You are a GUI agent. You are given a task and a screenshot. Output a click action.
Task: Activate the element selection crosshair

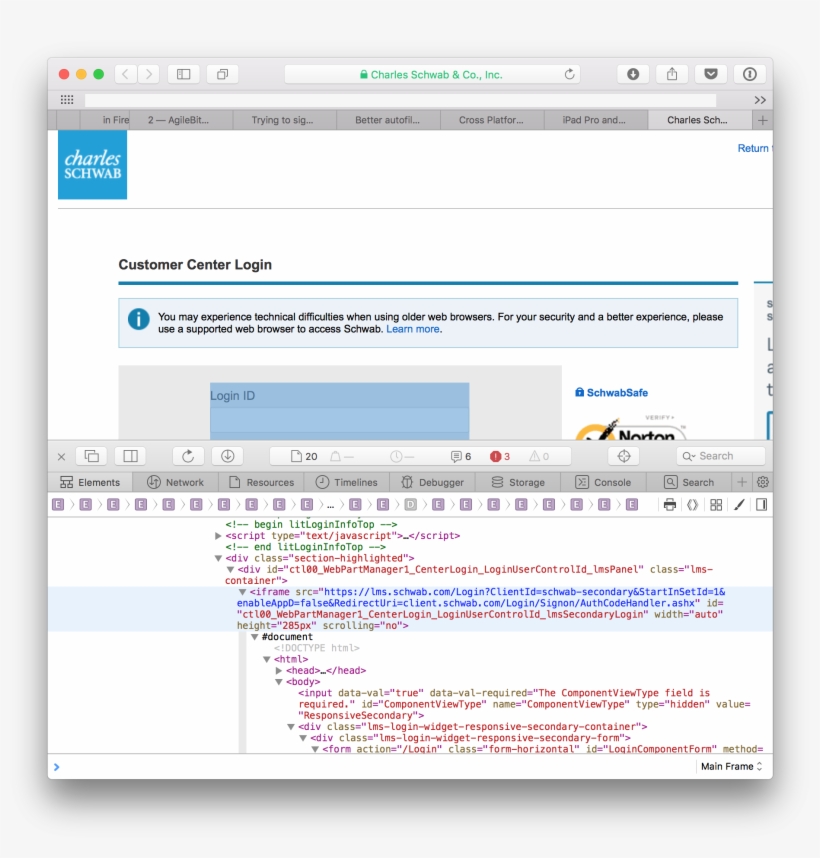click(624, 456)
